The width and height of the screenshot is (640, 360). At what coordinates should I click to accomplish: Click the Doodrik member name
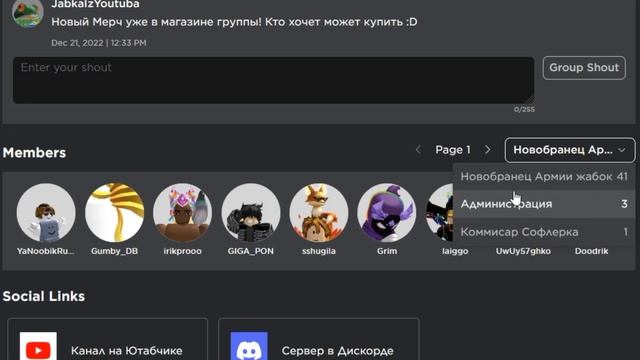(x=591, y=251)
